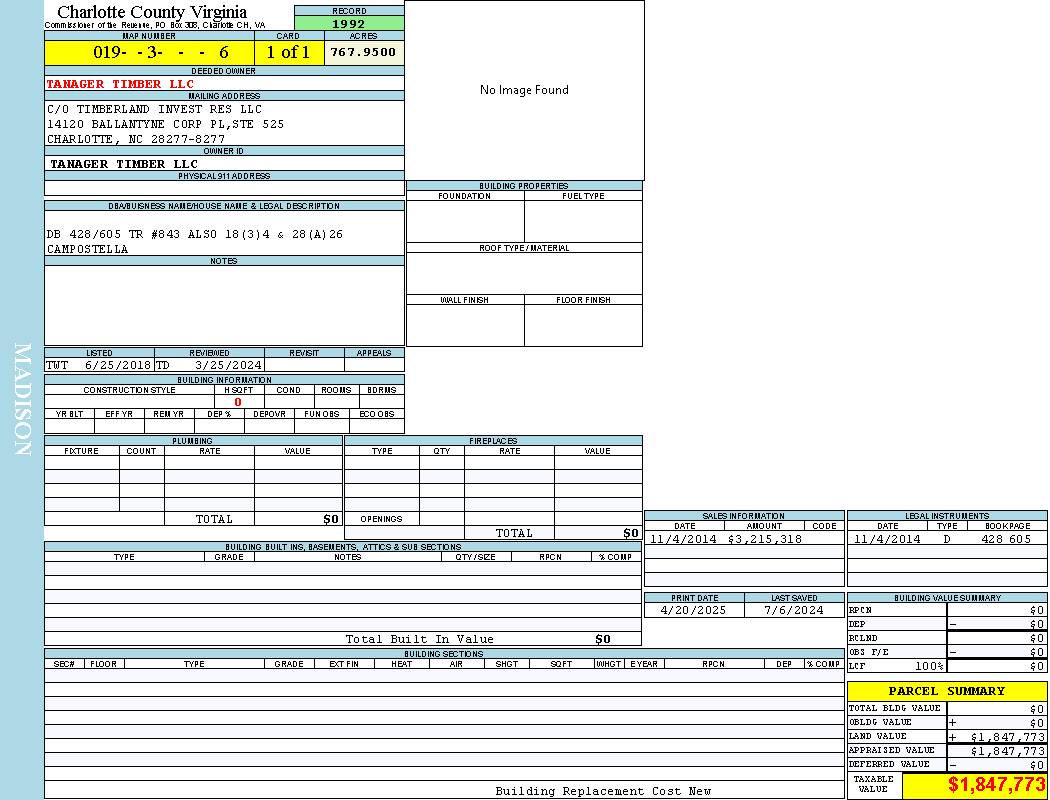
Task: Click the acres value 767.9500
Action: (x=364, y=53)
